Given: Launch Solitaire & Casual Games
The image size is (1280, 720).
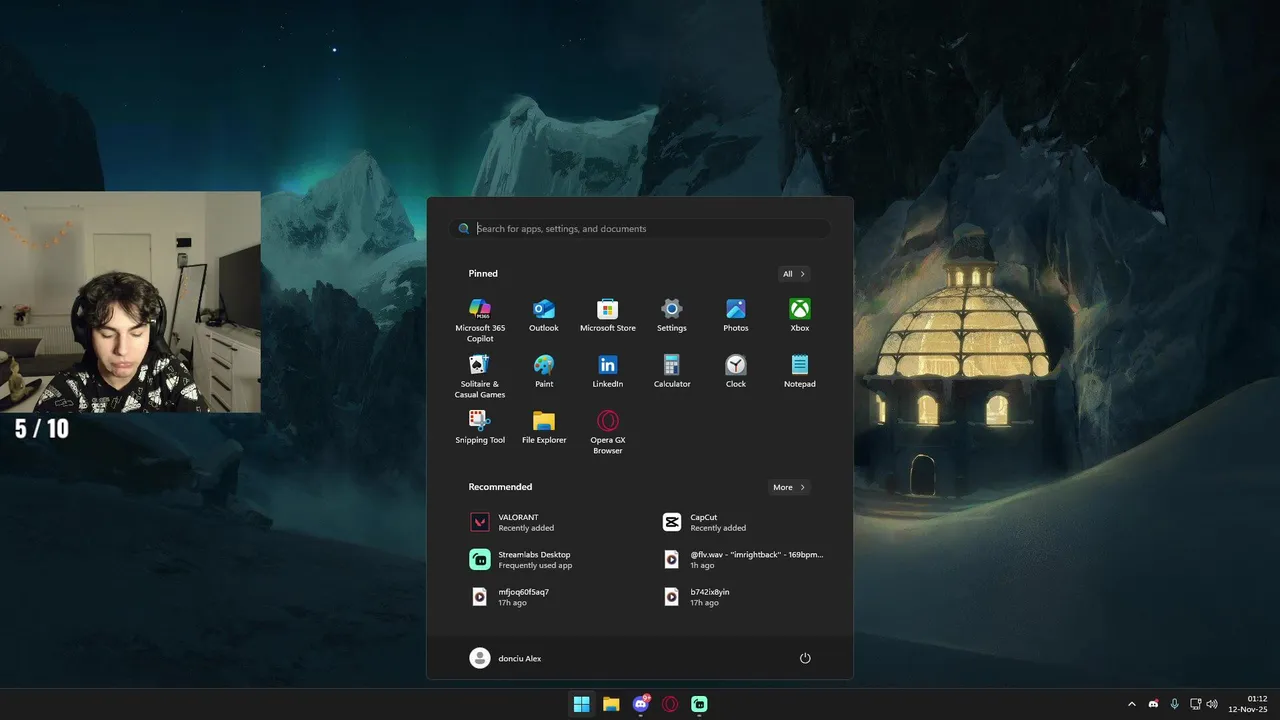Looking at the screenshot, I should pyautogui.click(x=480, y=375).
